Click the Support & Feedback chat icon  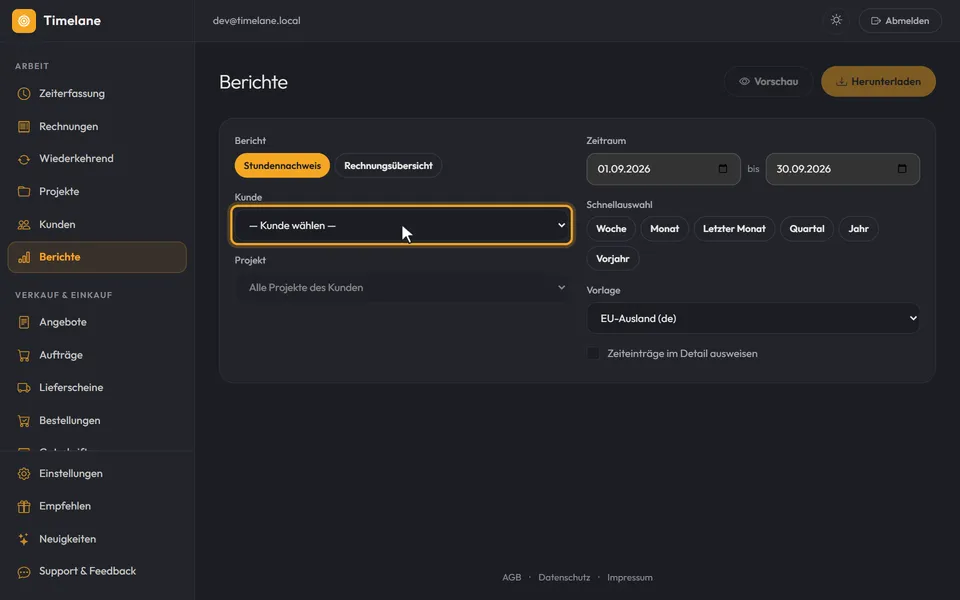click(24, 572)
